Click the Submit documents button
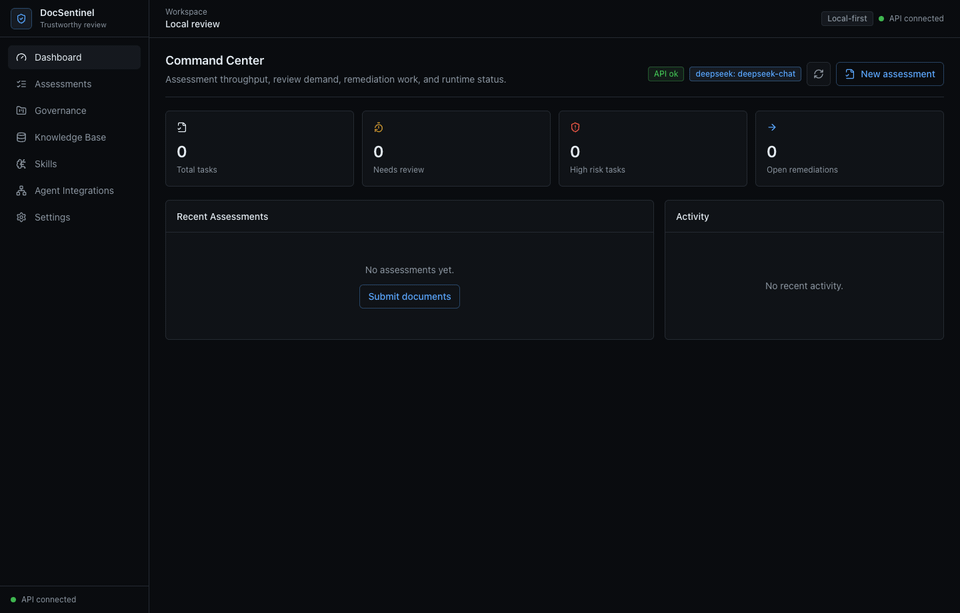The height and width of the screenshot is (613, 960). (x=410, y=296)
